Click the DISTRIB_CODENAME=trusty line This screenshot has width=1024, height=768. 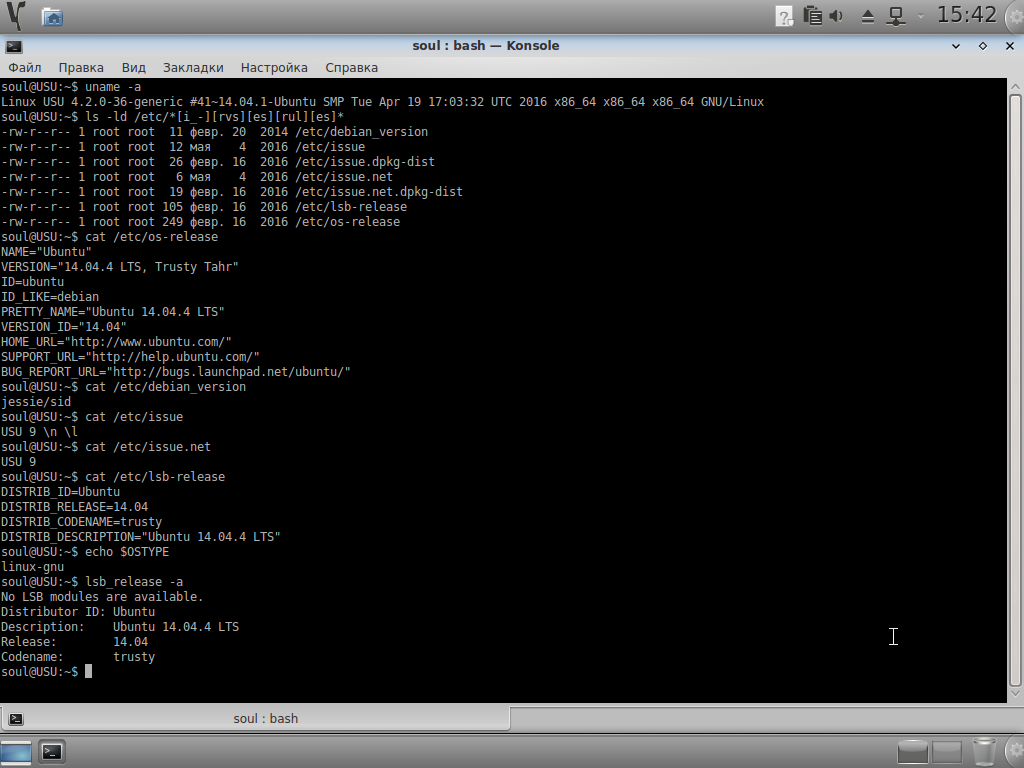tap(81, 522)
